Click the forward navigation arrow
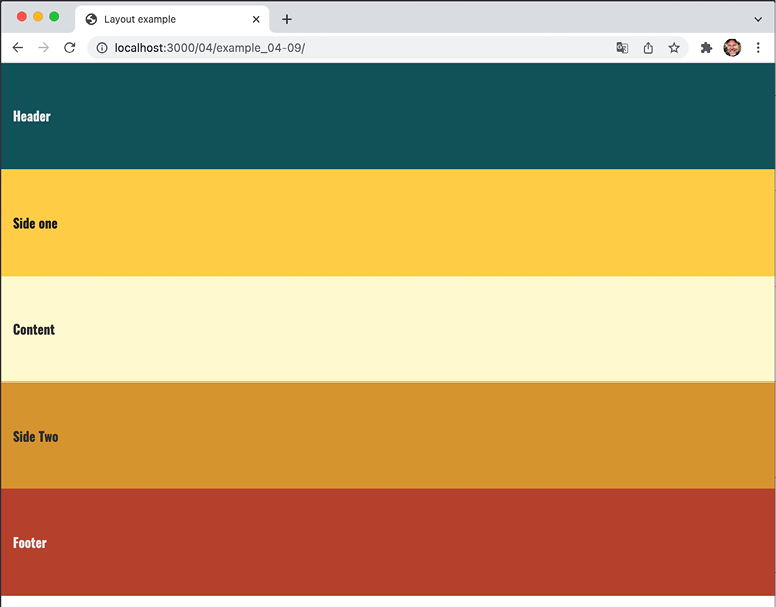The image size is (776, 607). click(x=44, y=47)
